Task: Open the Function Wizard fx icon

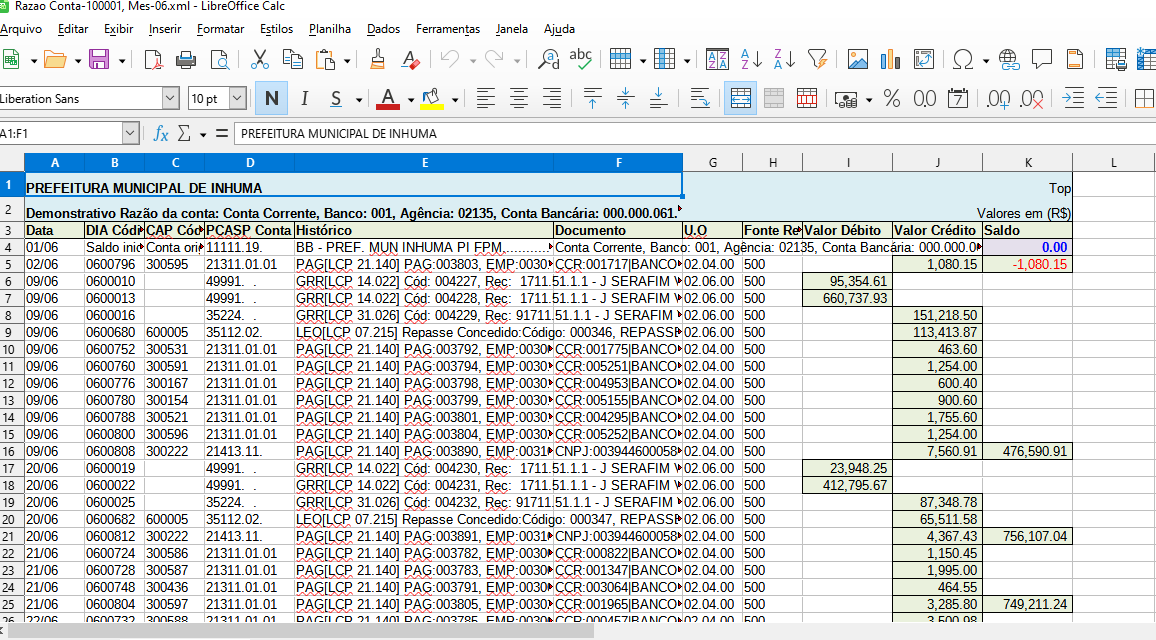Action: (x=160, y=133)
